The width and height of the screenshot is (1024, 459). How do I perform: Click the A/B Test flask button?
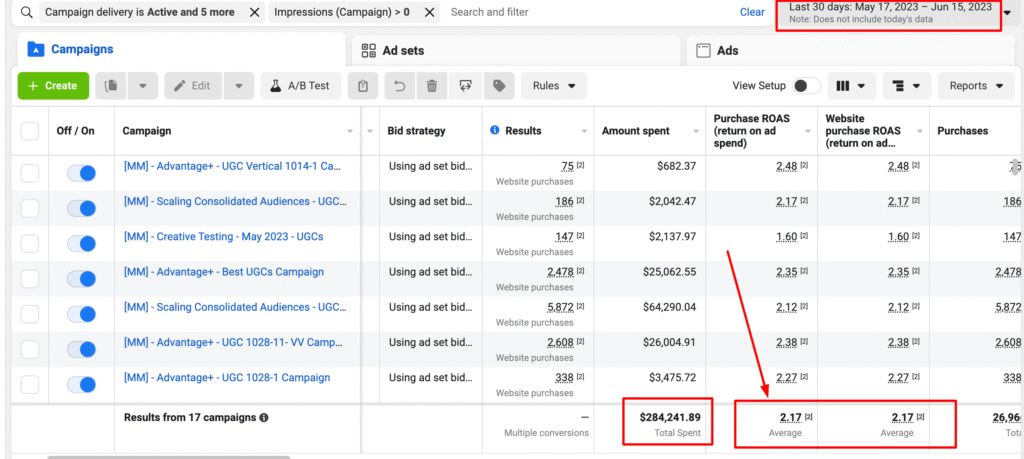301,86
